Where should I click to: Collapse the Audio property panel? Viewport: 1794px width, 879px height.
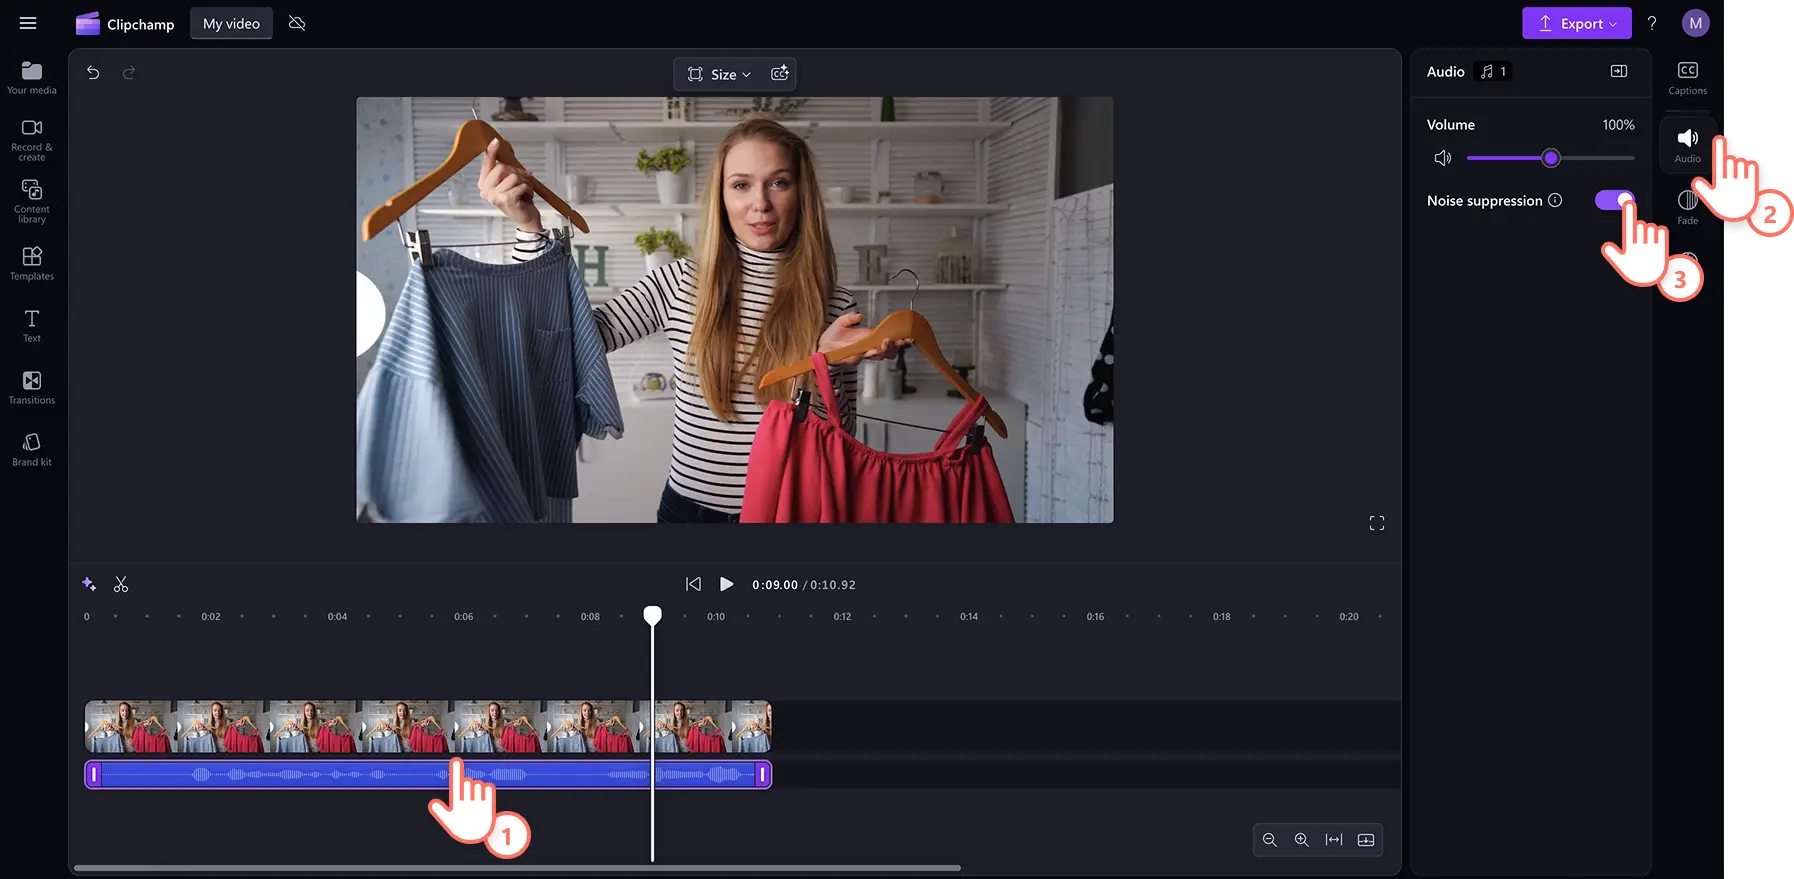click(1619, 71)
